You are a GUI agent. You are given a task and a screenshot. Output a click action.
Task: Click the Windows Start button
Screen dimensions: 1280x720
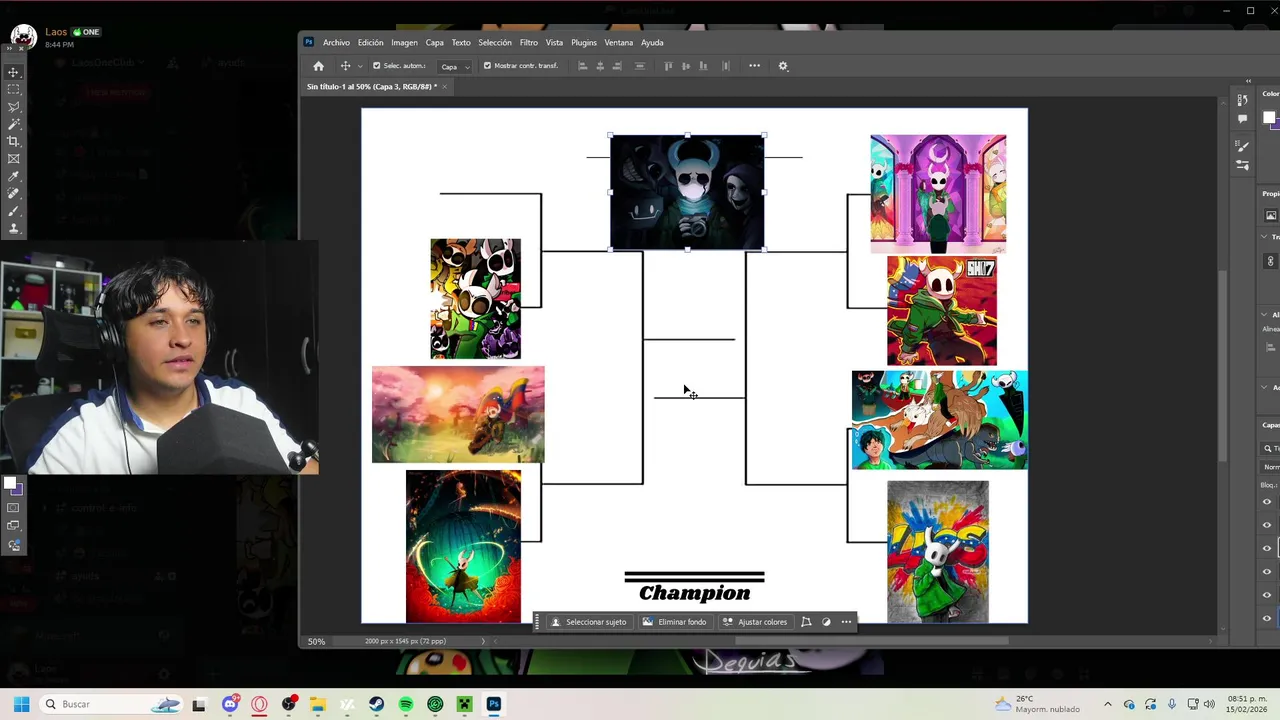tap(21, 704)
